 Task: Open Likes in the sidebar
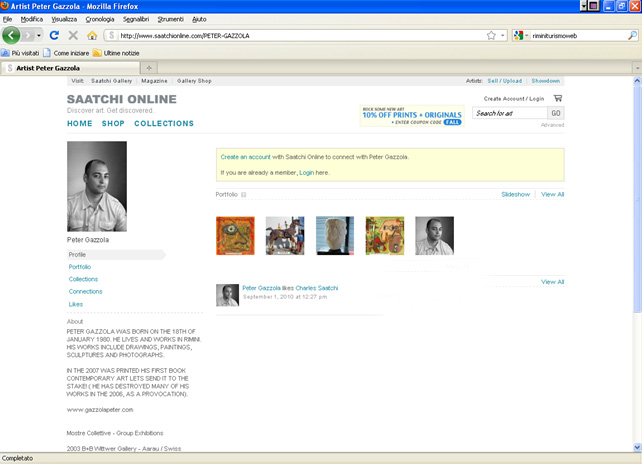click(76, 304)
